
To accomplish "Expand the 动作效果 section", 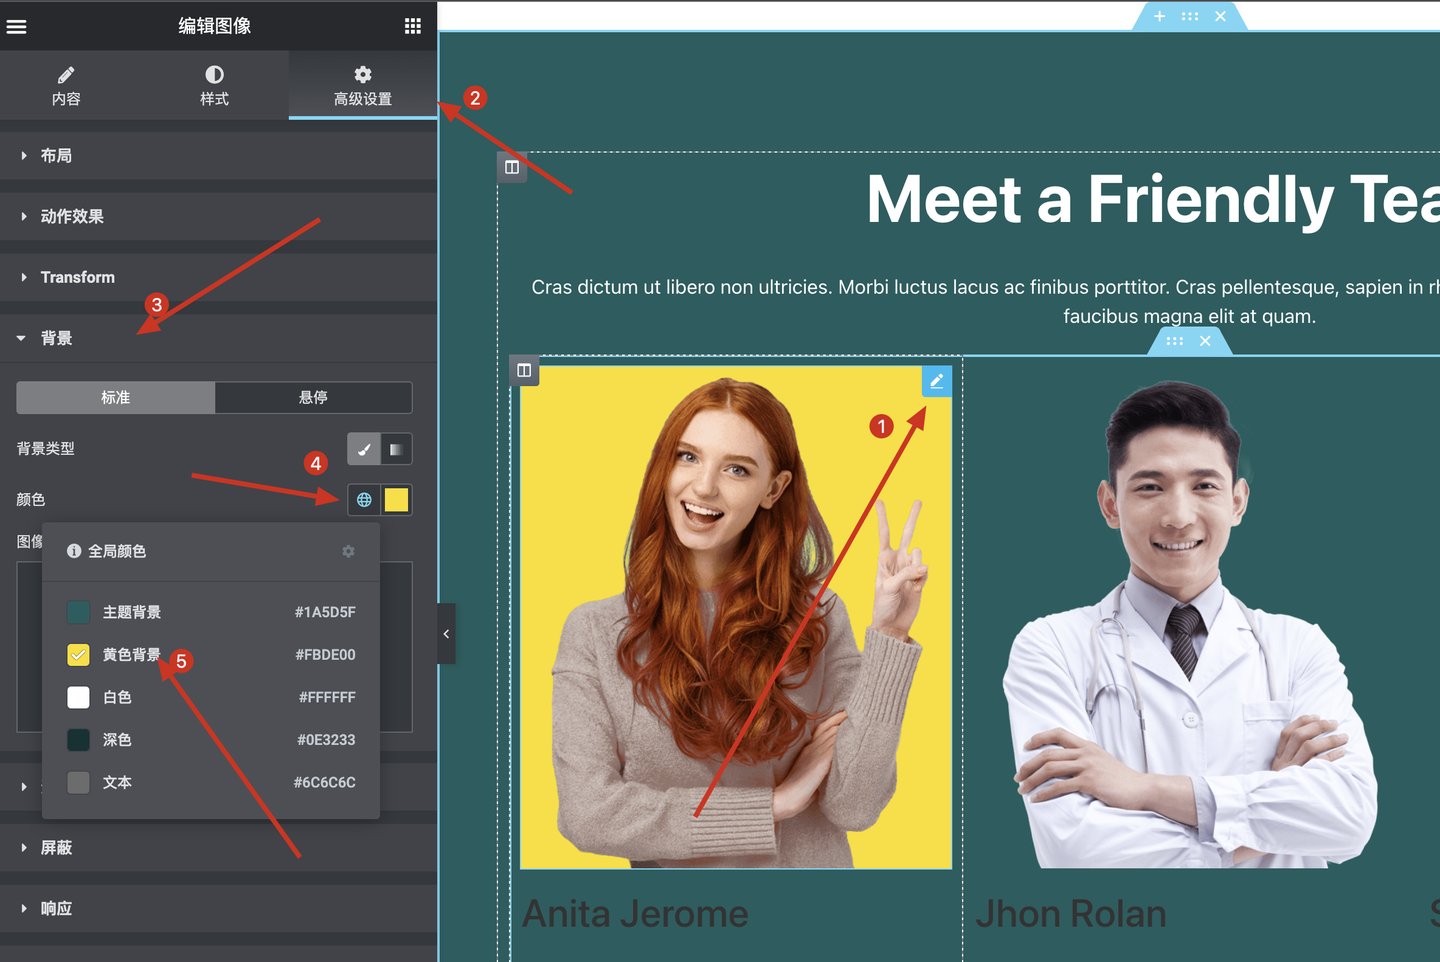I will coord(218,217).
